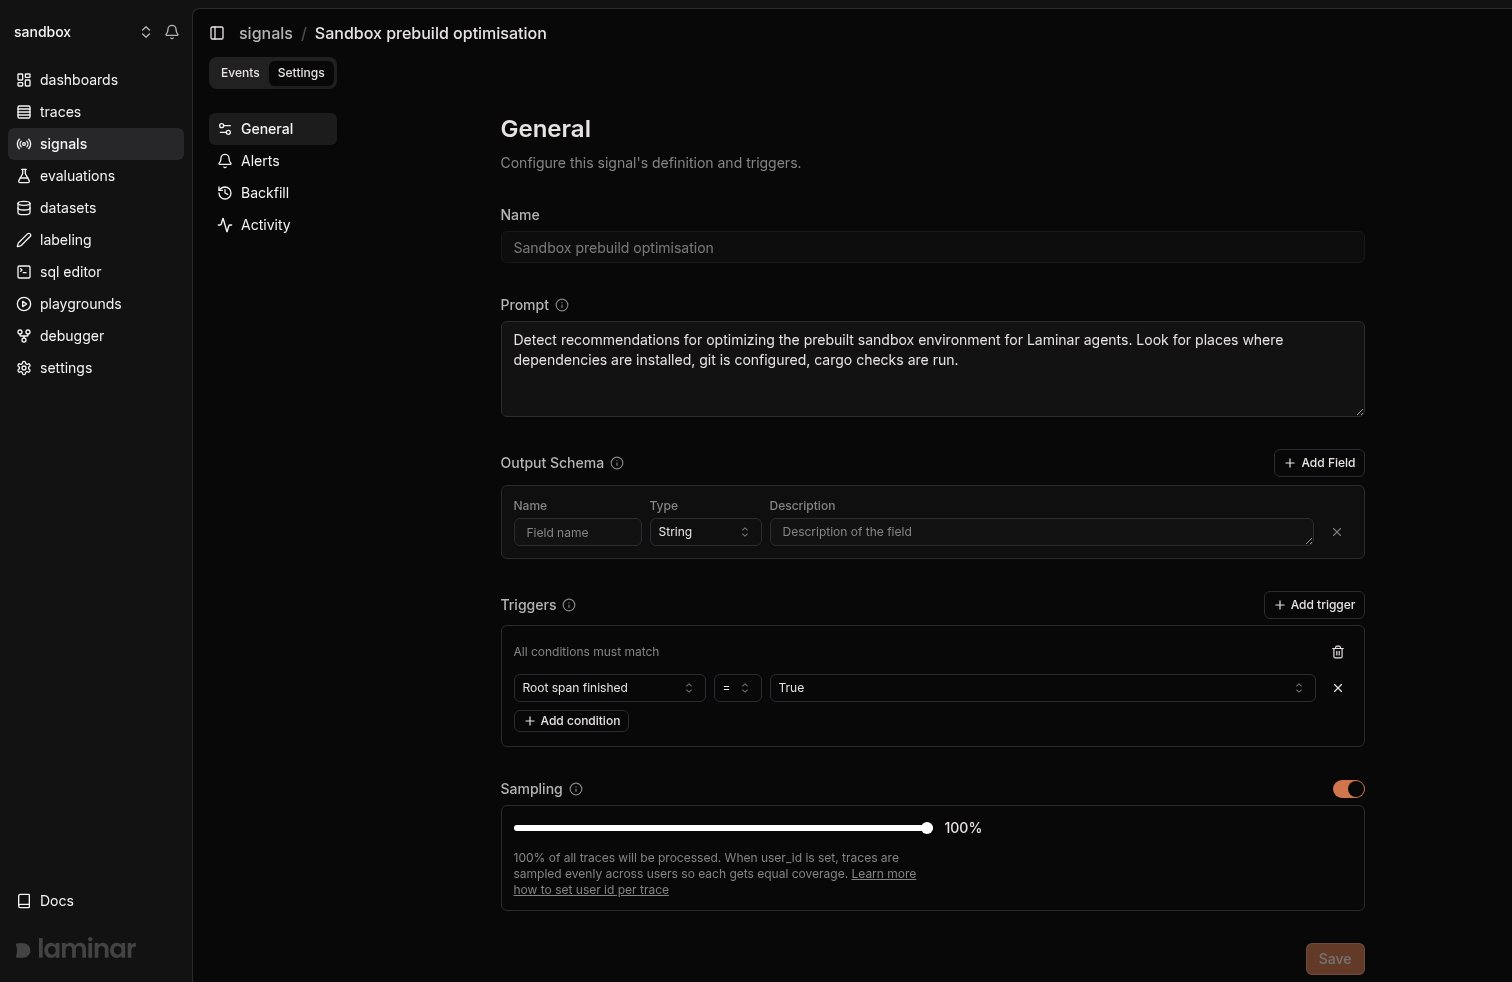Click info icon next to Triggers
1512x982 pixels.
pyautogui.click(x=569, y=605)
